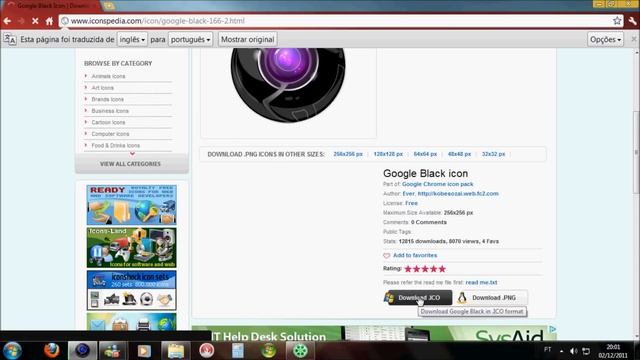Stop loading the page with X icon
The width and height of the screenshot is (640, 360).
pos(35,21)
